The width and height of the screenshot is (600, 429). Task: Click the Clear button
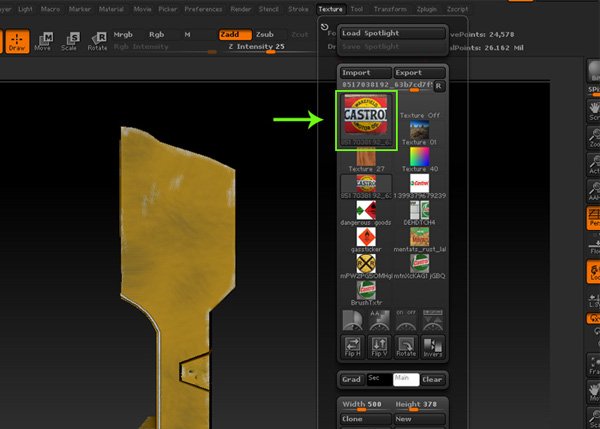tap(432, 380)
